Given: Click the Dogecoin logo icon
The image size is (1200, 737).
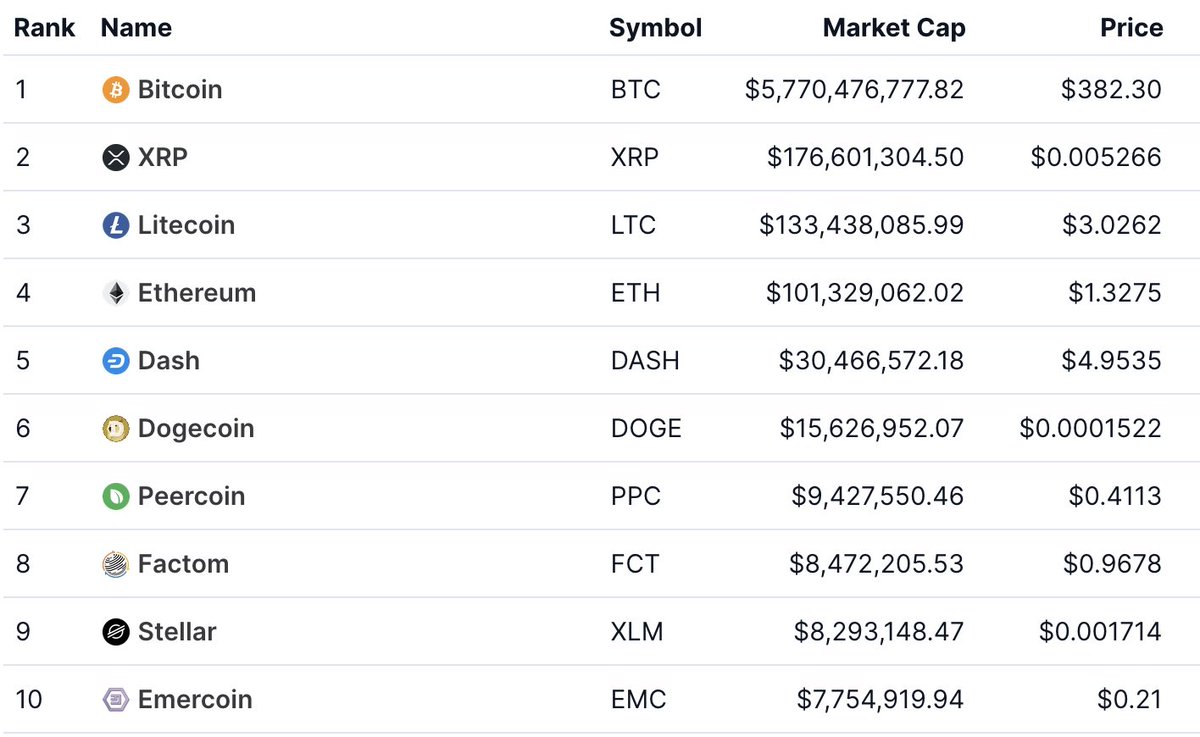Looking at the screenshot, I should point(116,429).
